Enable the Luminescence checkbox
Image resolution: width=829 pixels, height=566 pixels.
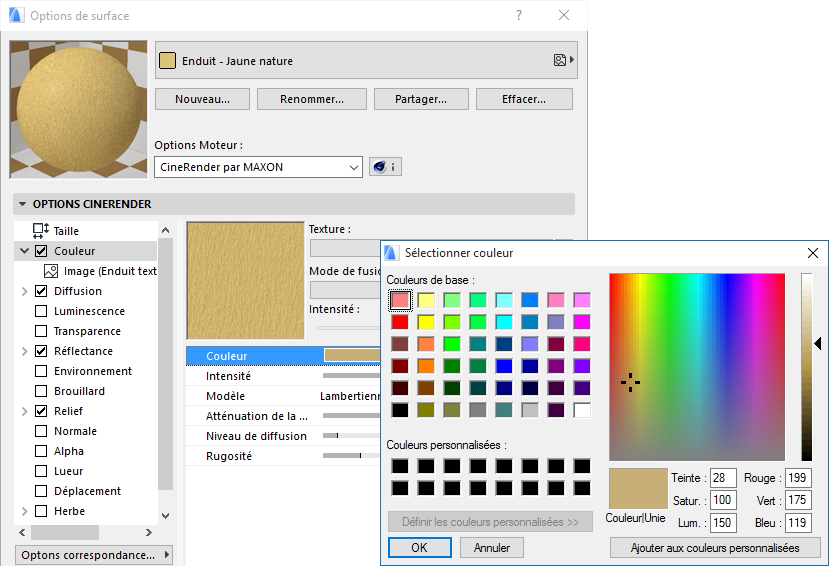point(41,311)
